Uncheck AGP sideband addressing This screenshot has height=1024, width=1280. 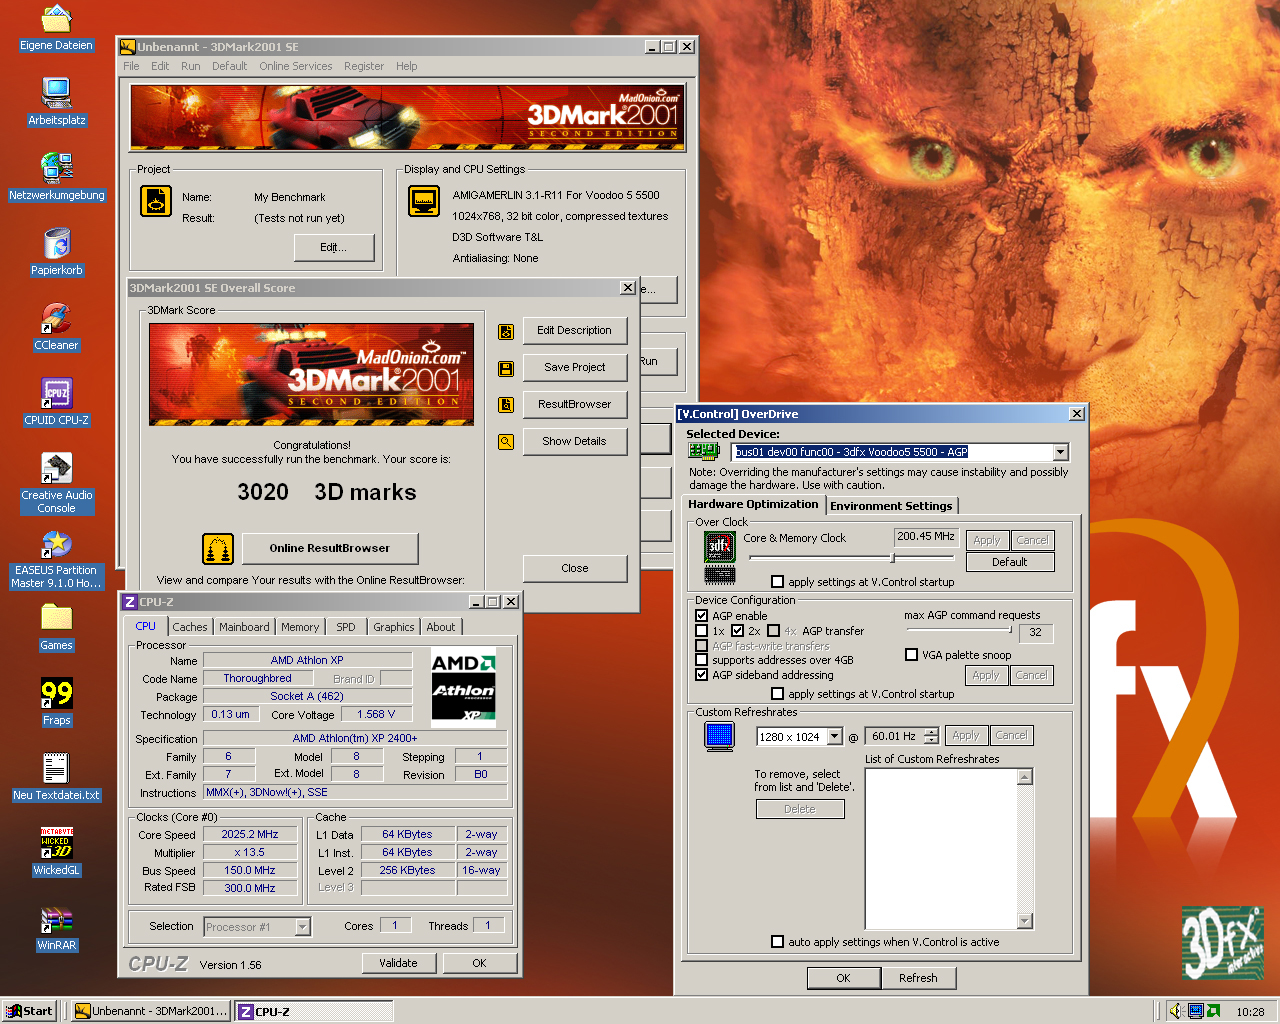click(702, 675)
